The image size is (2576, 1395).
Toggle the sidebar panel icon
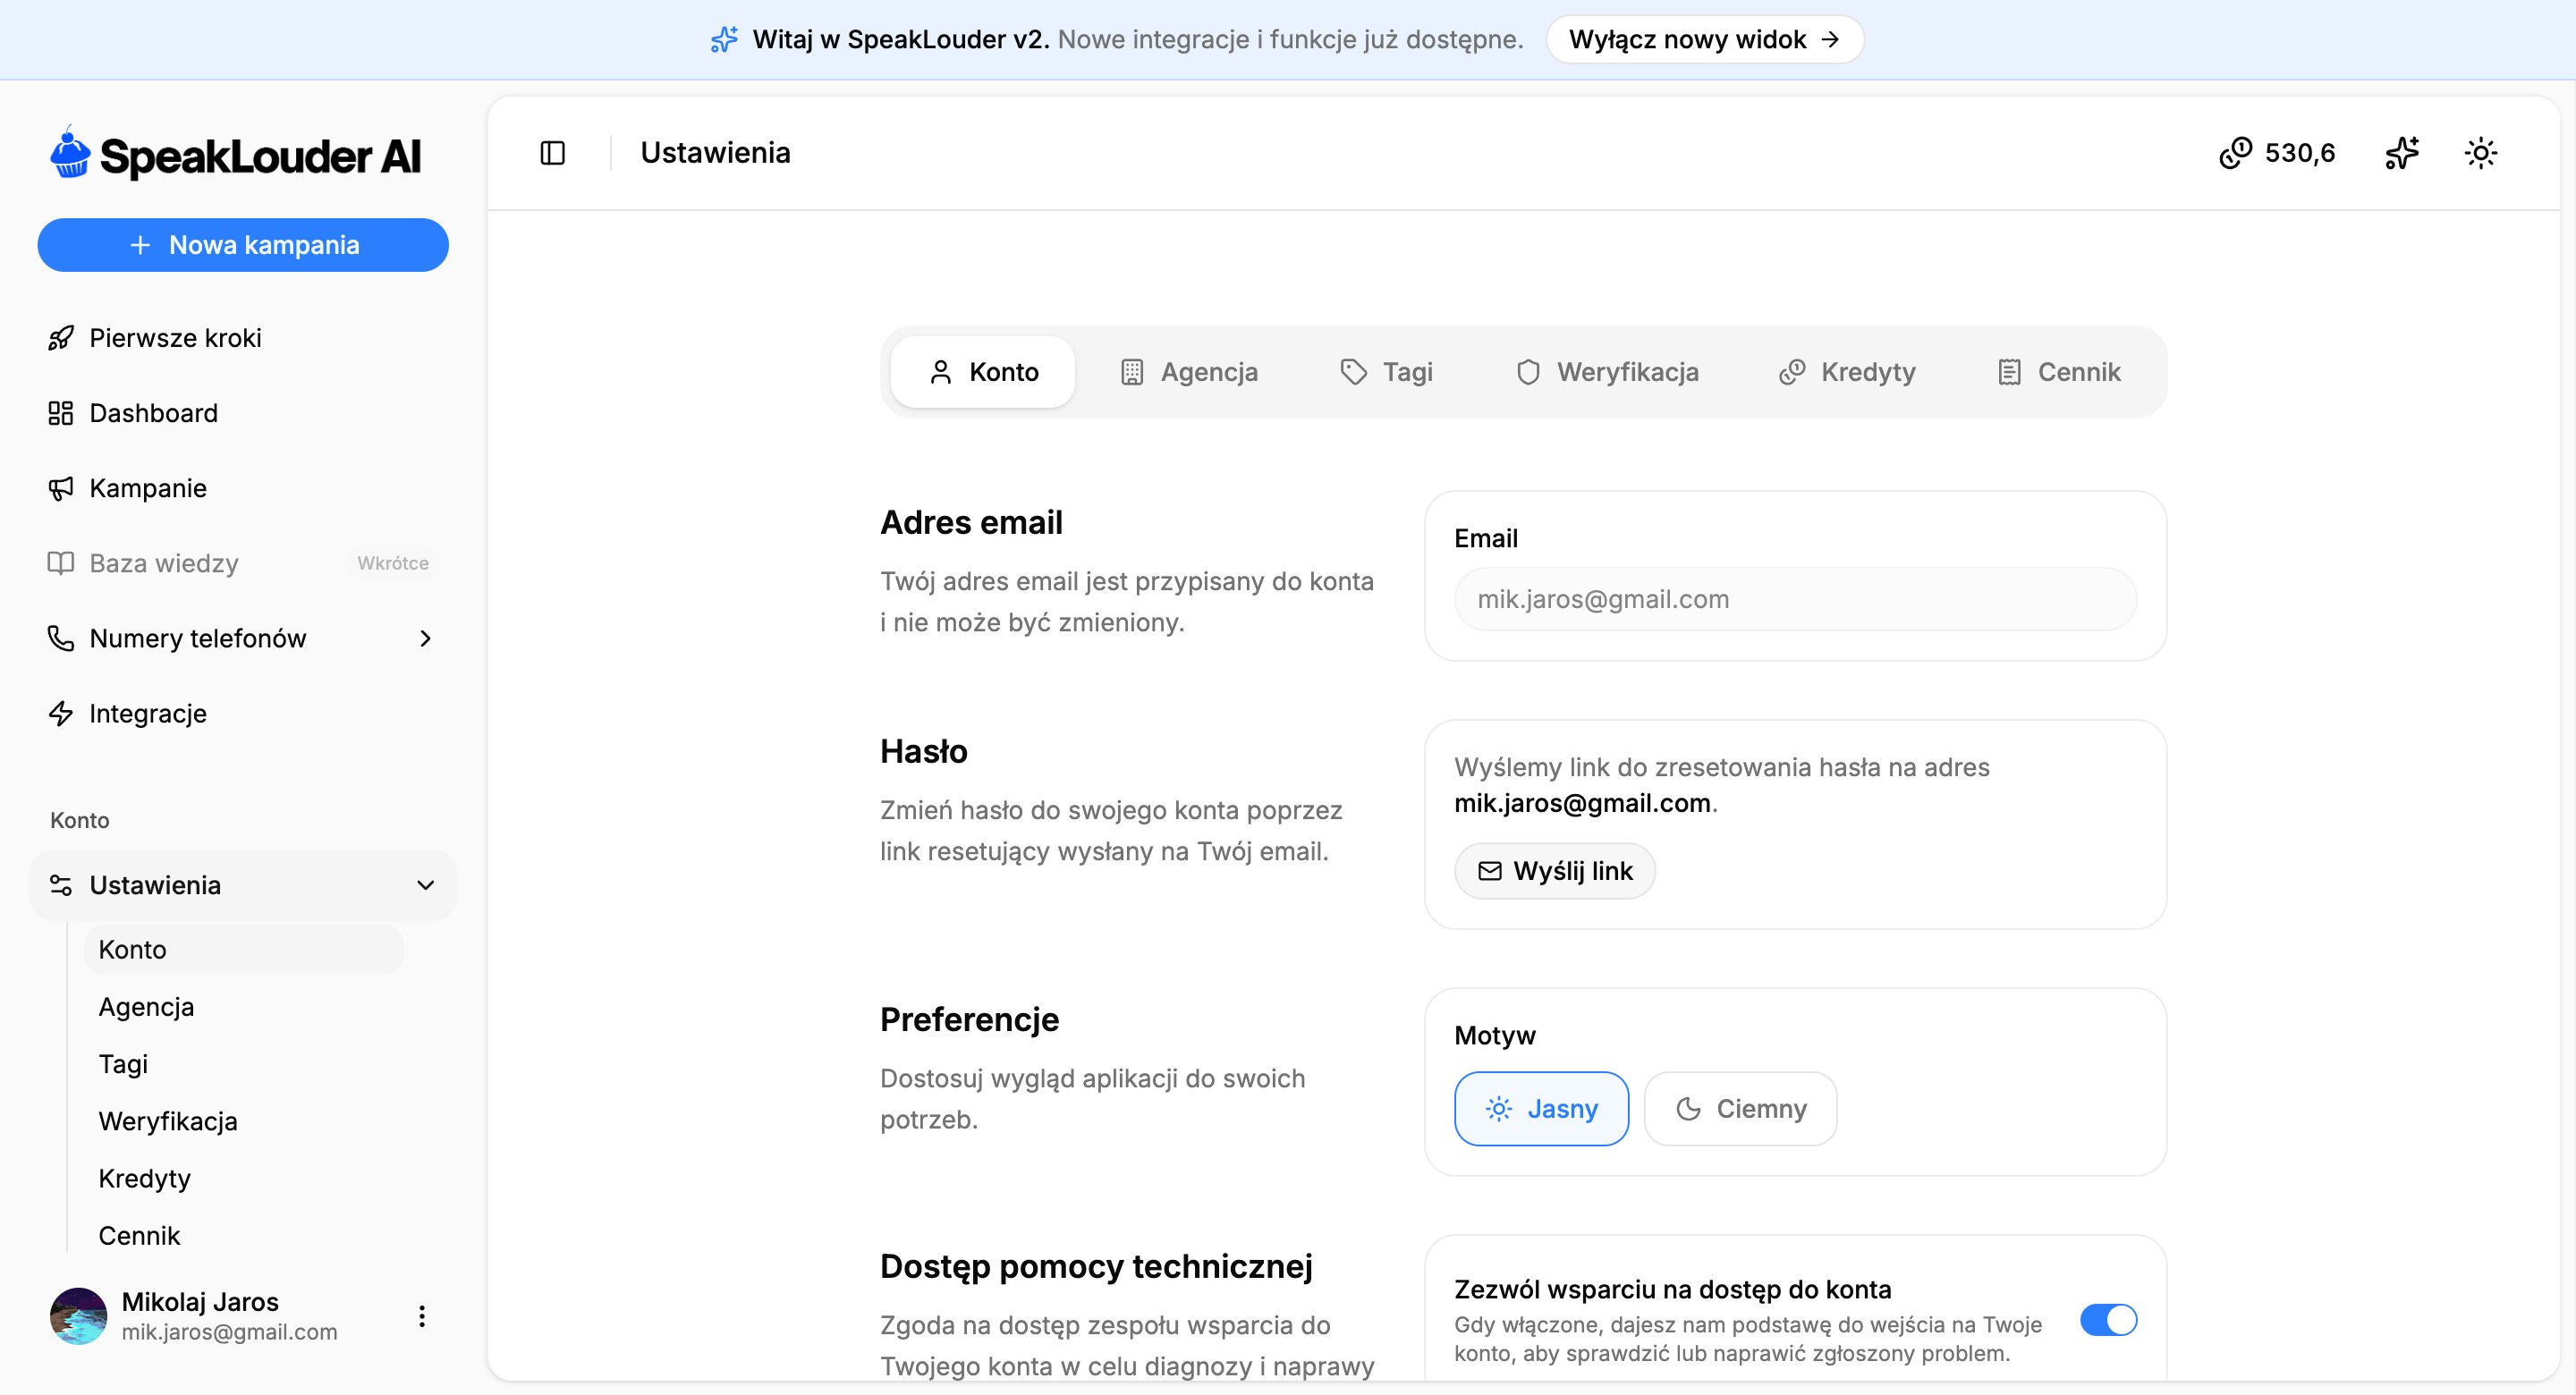553,153
